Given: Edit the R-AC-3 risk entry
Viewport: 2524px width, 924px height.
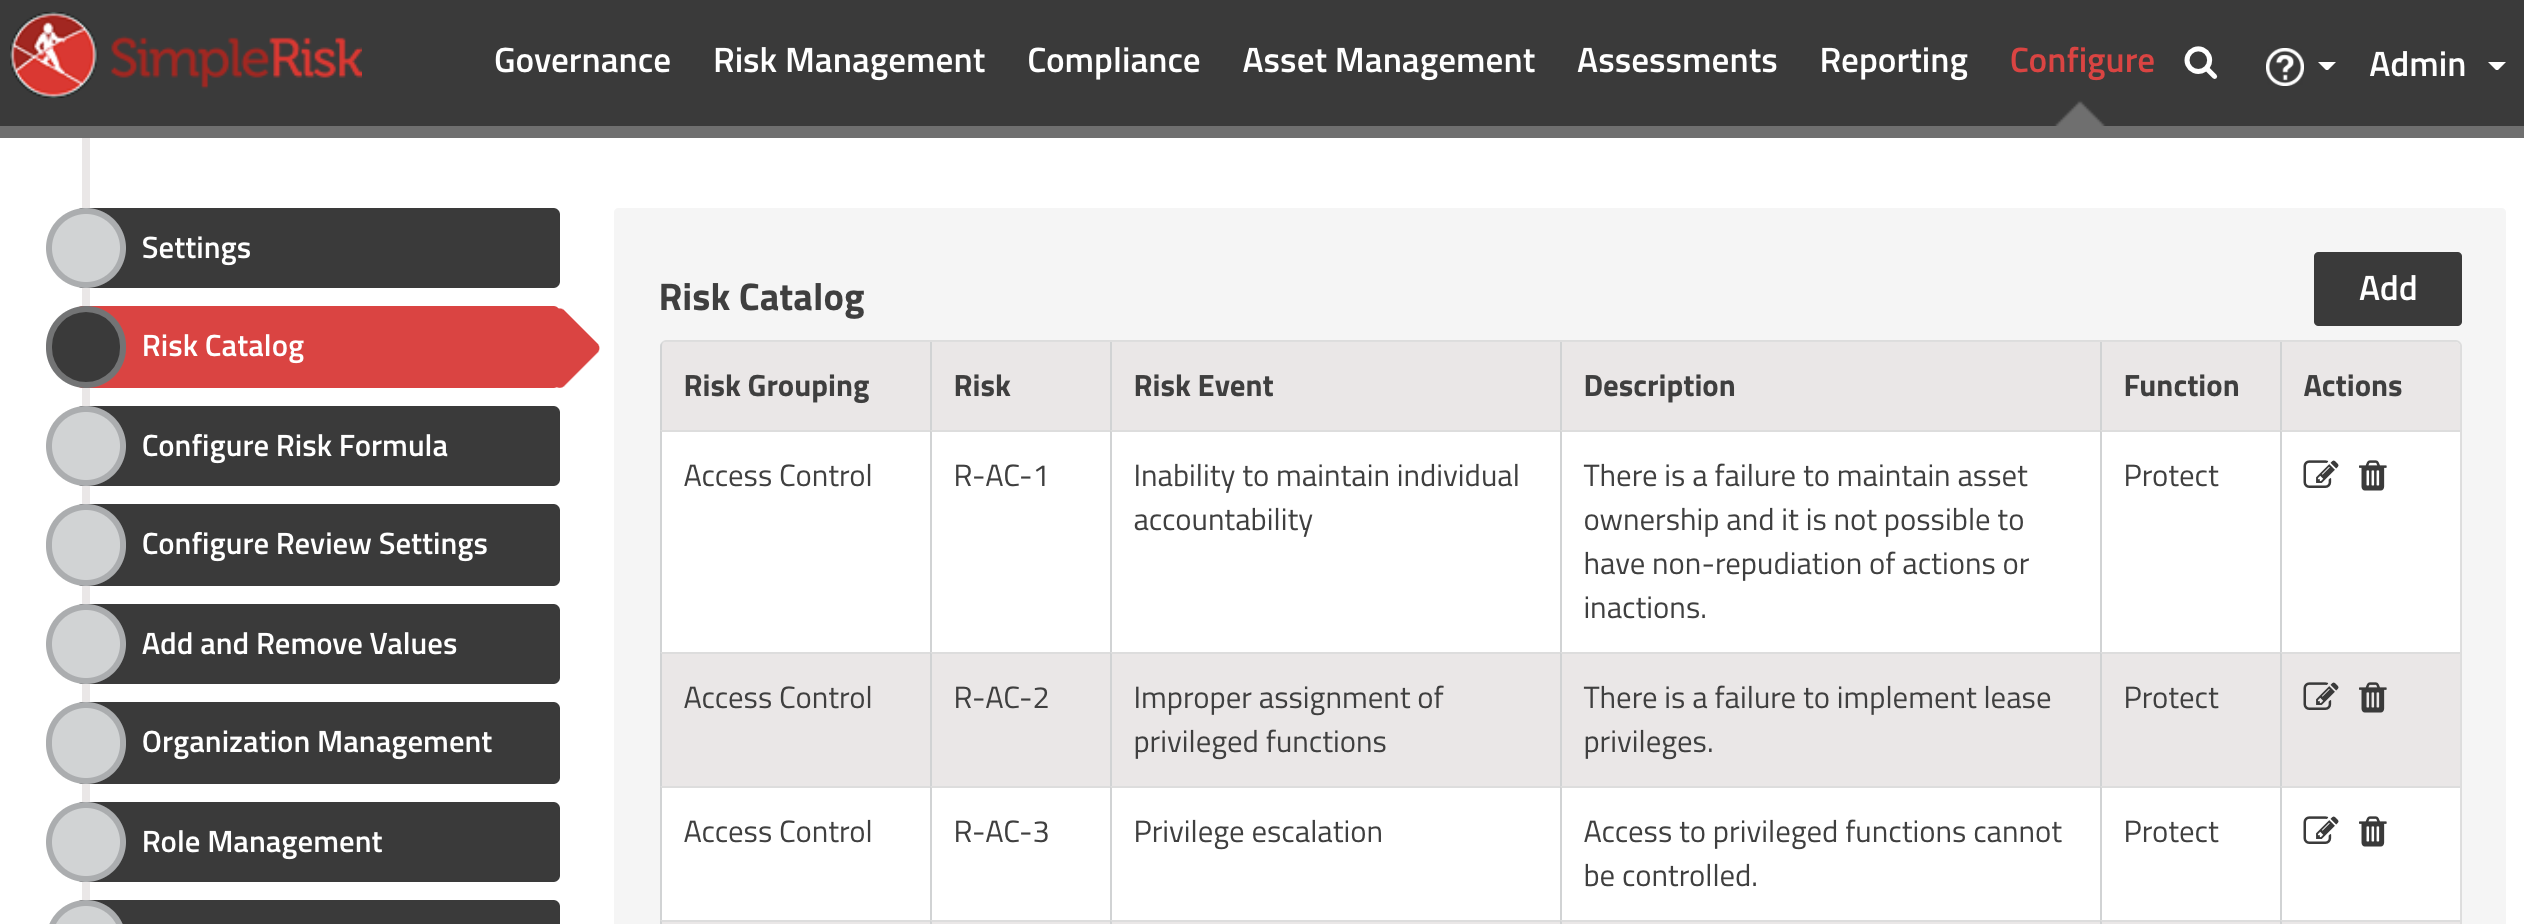Looking at the screenshot, I should pos(2320,831).
